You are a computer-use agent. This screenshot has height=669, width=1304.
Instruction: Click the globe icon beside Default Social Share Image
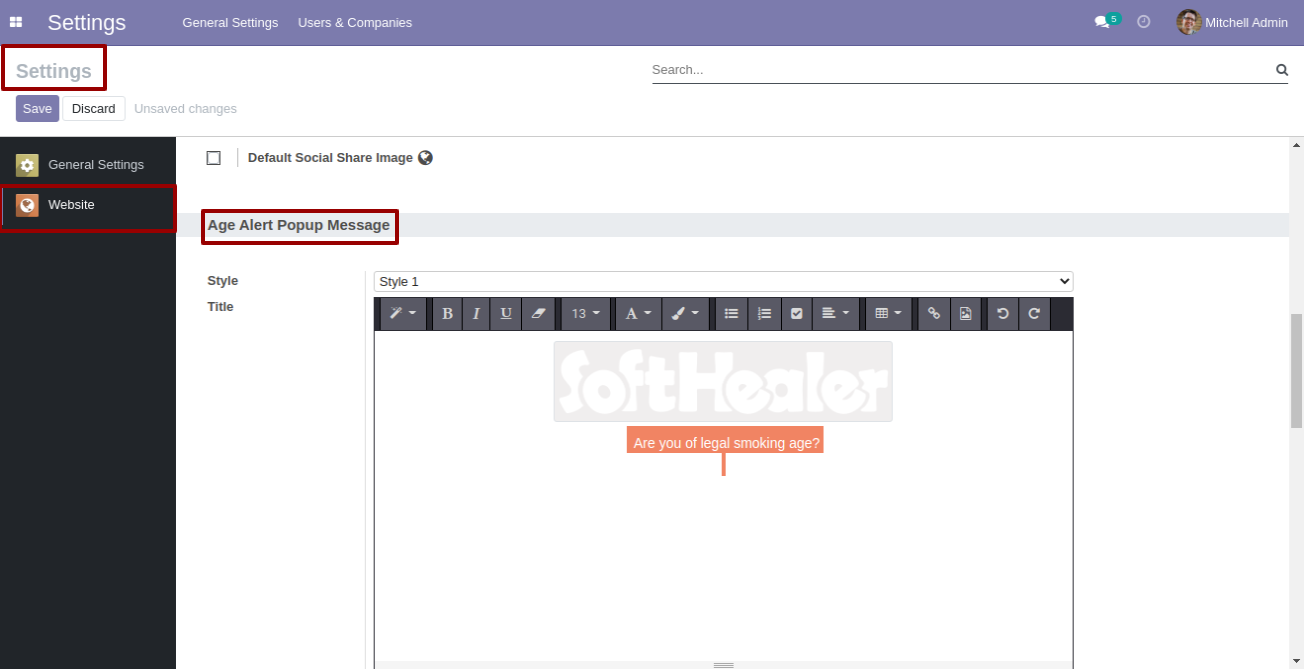[425, 158]
